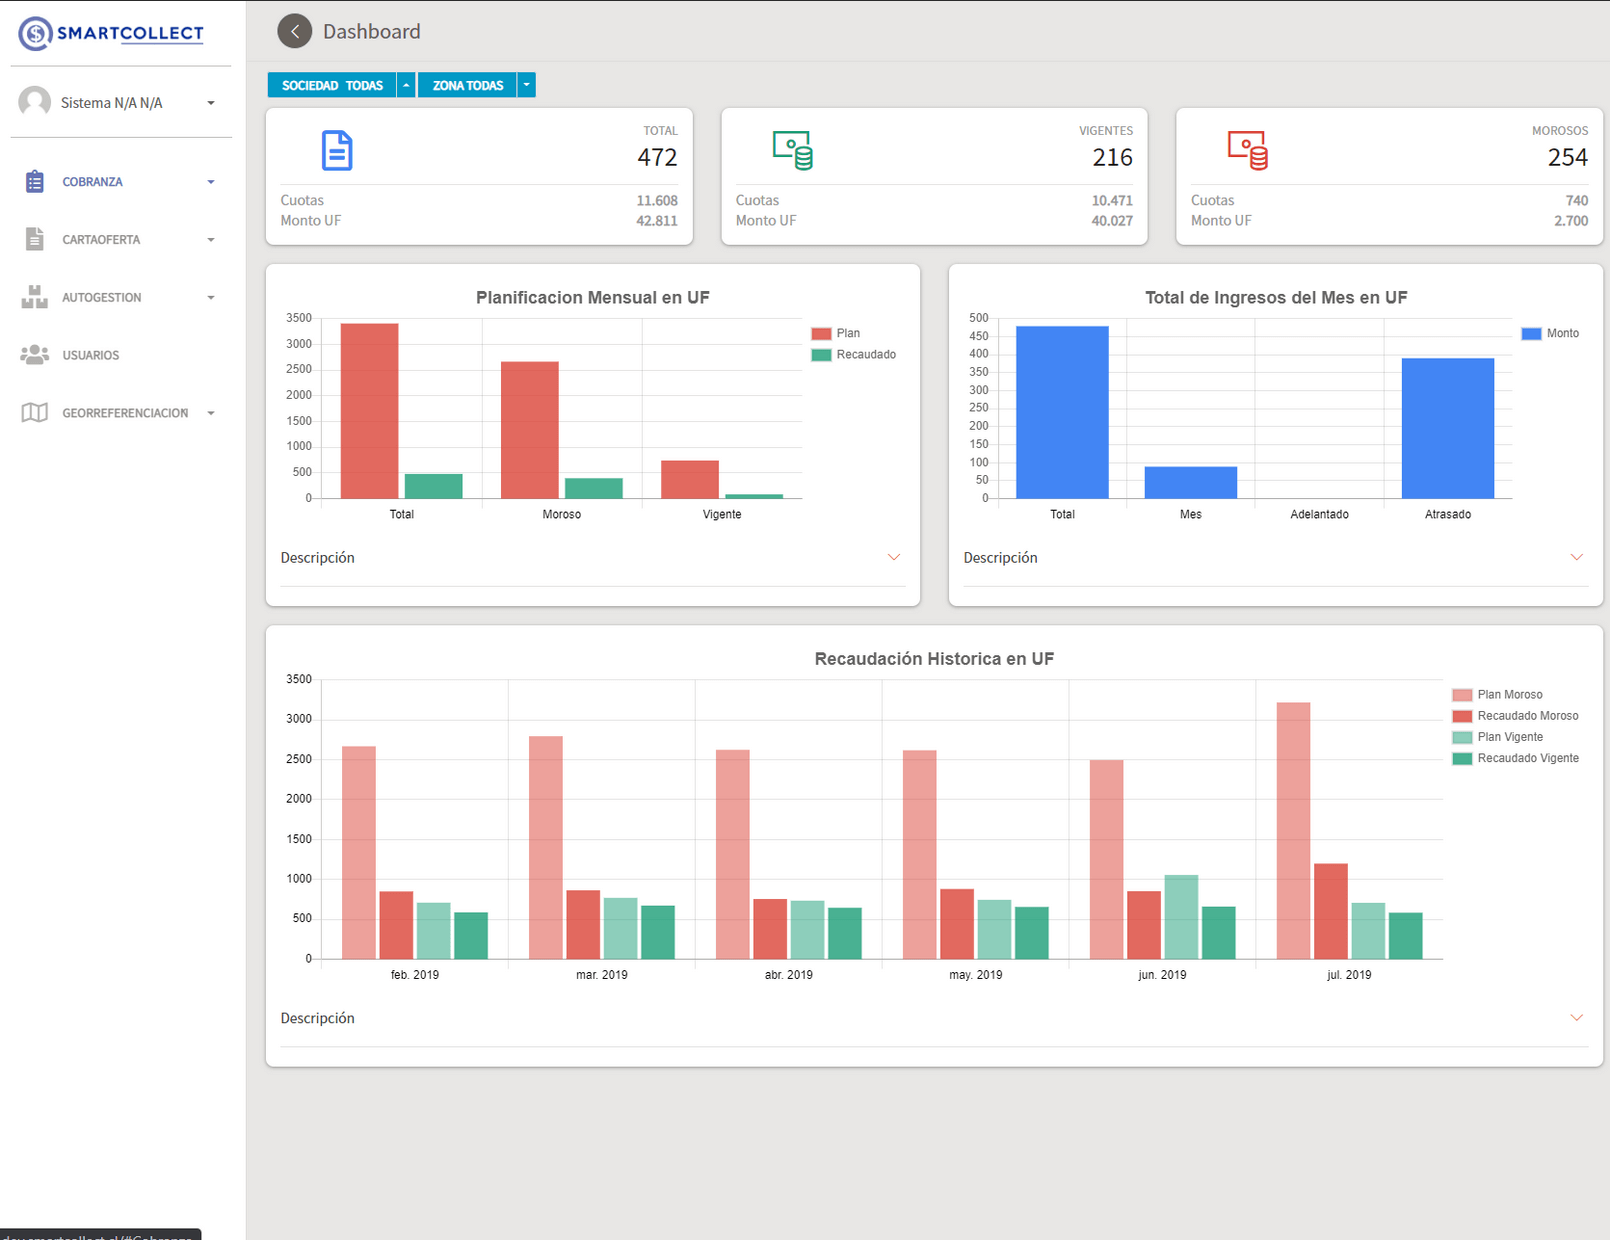The width and height of the screenshot is (1610, 1240).
Task: Click the Morosos count 254
Action: pyautogui.click(x=1568, y=157)
